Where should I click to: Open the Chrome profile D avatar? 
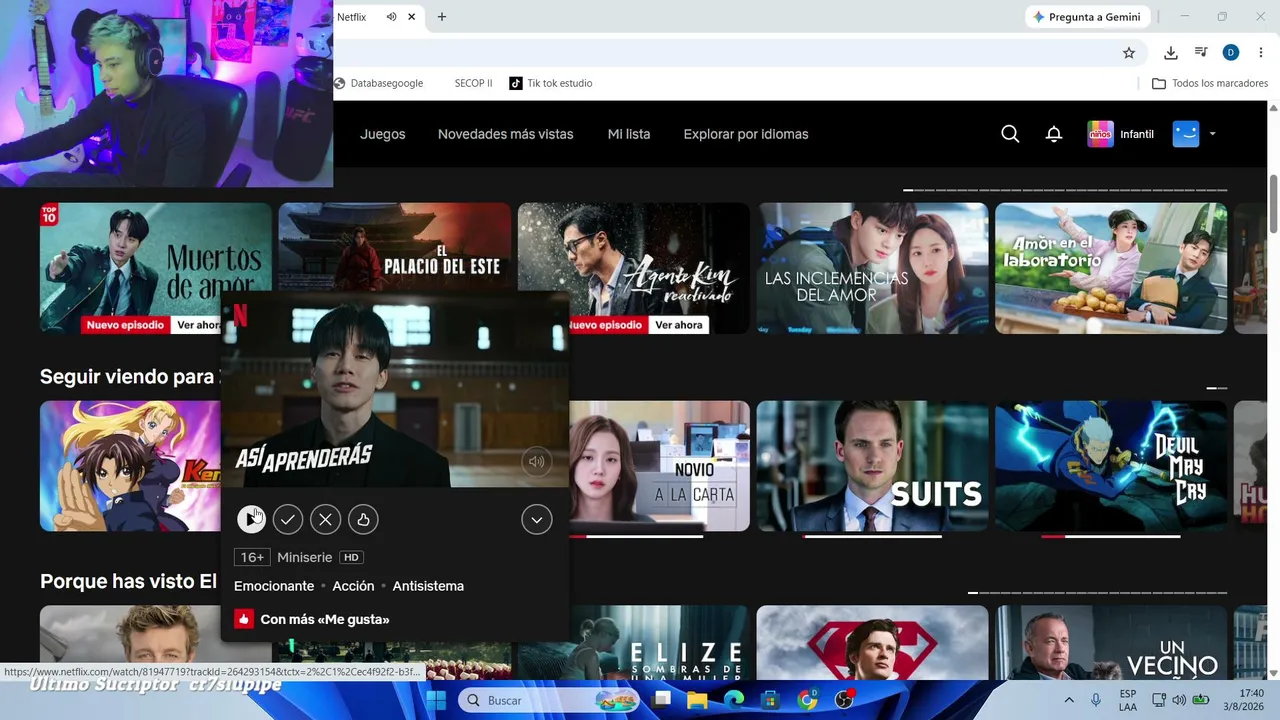(x=1231, y=53)
